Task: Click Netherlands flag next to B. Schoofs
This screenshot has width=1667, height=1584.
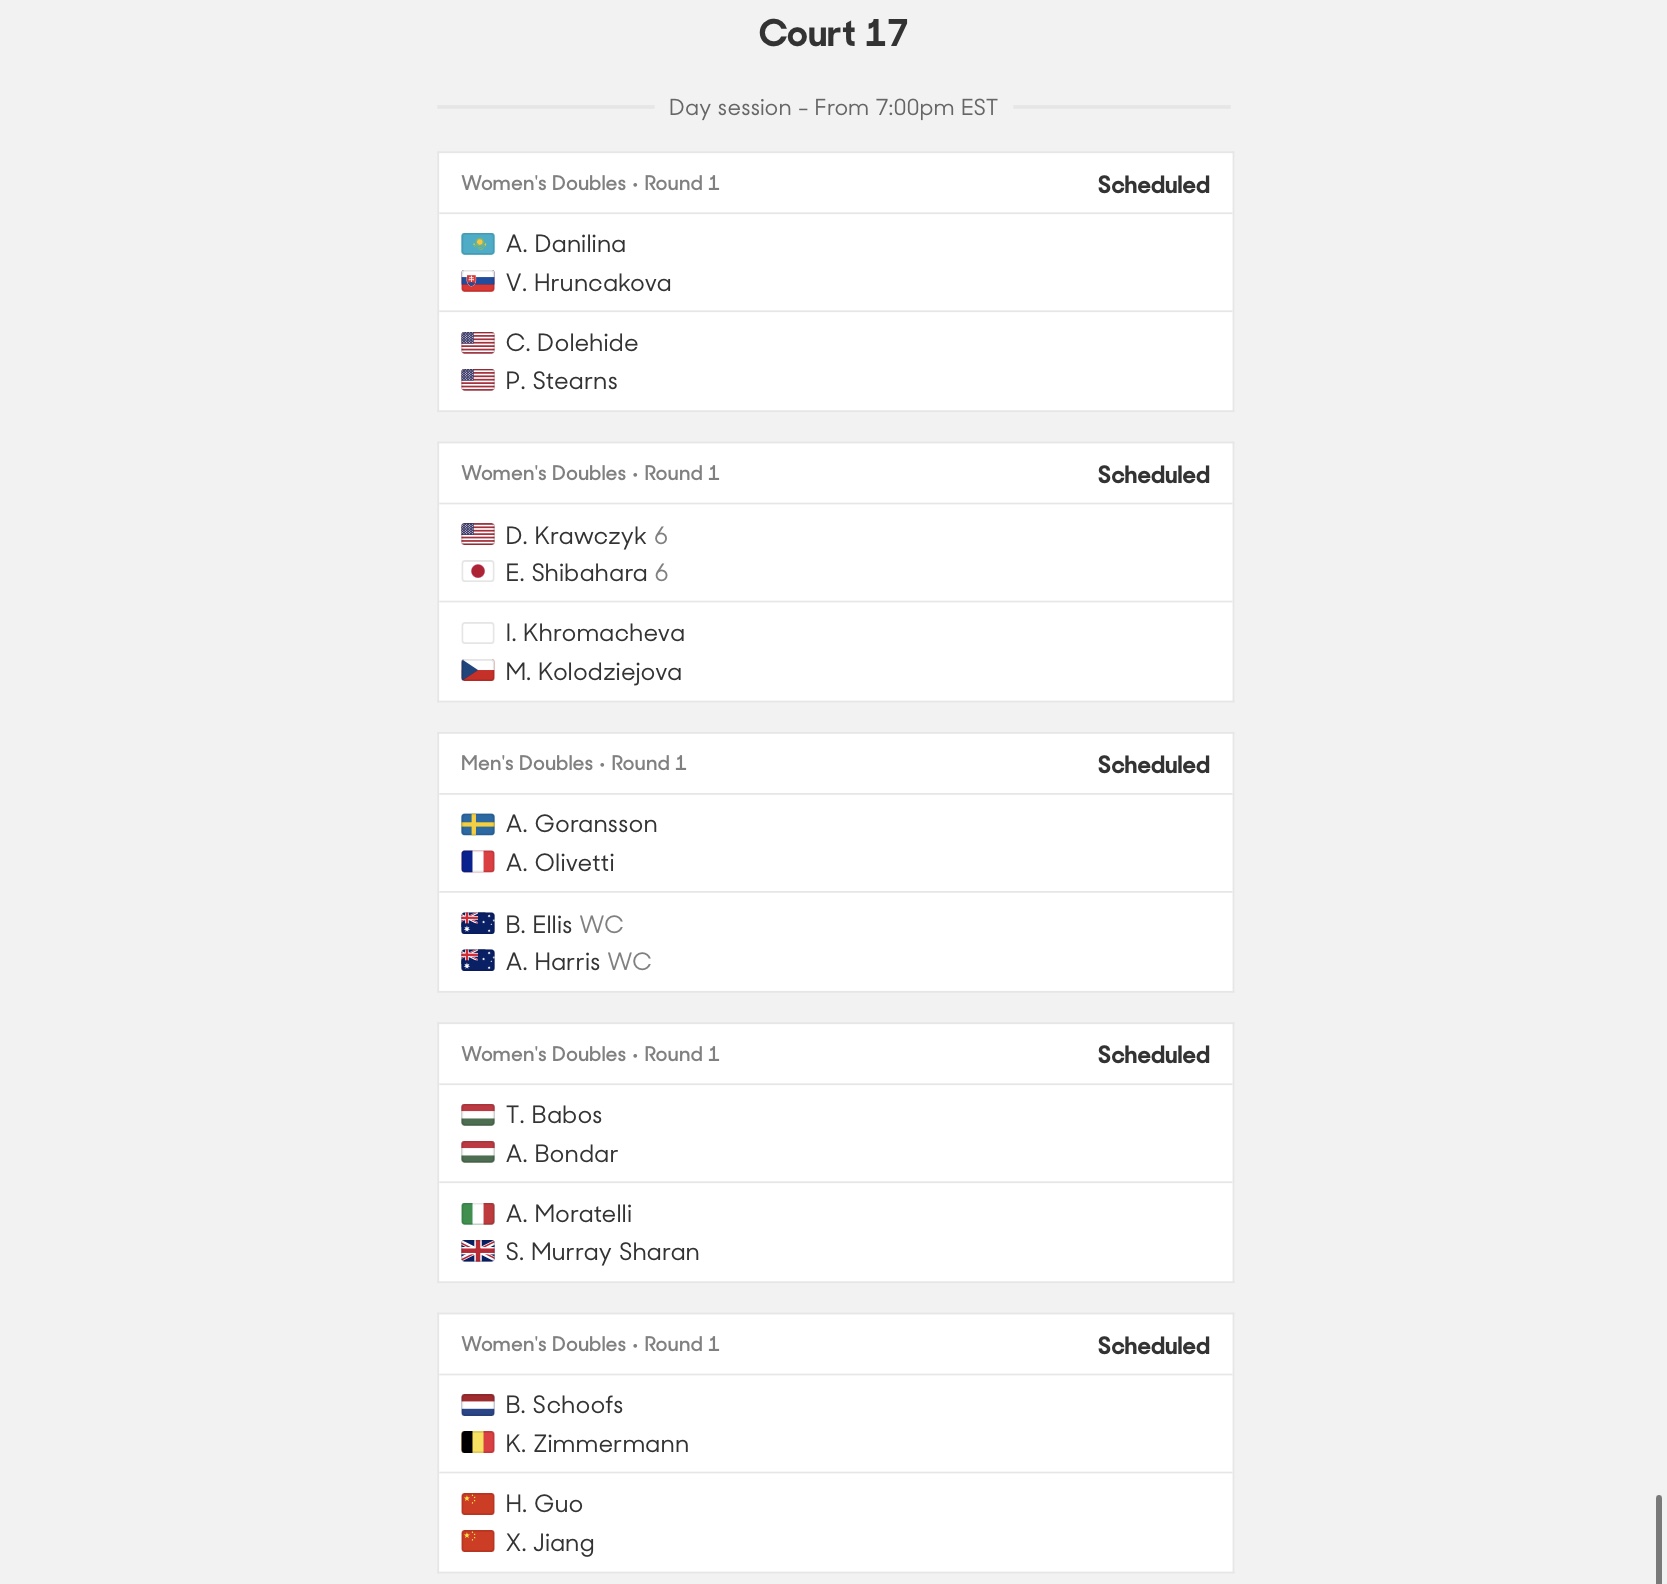Action: point(477,1405)
